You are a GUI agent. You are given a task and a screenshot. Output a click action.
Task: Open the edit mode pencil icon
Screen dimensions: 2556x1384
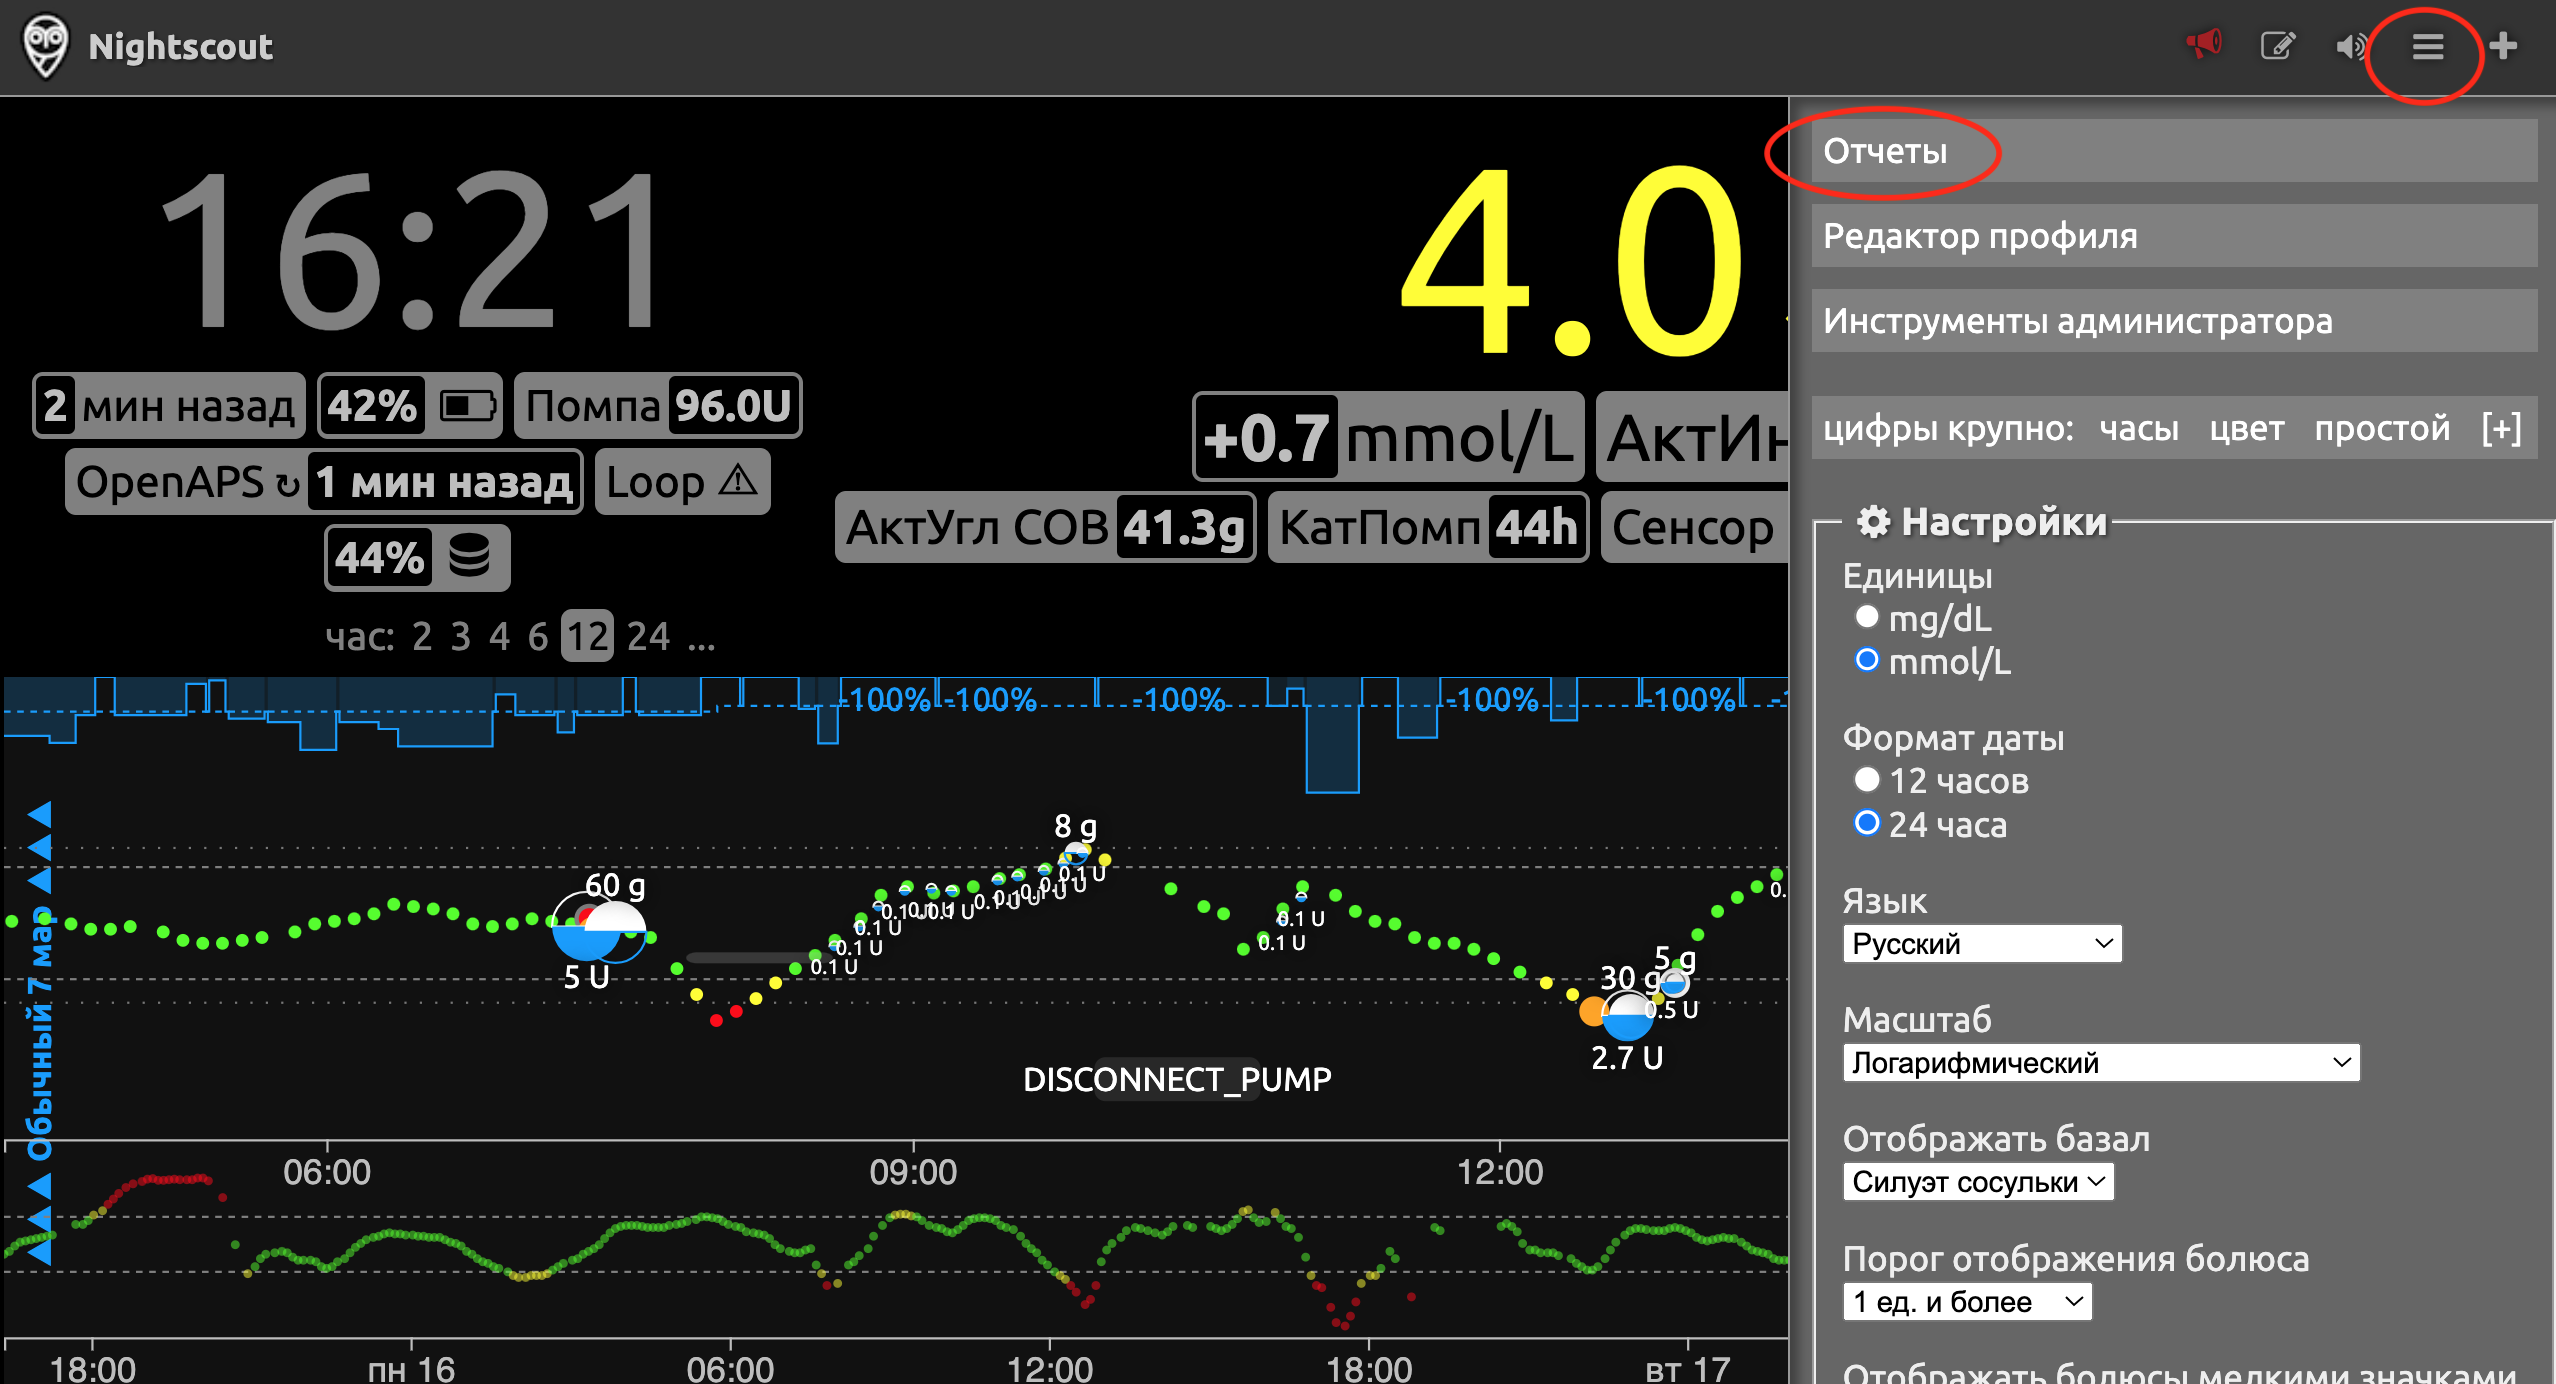2278,45
